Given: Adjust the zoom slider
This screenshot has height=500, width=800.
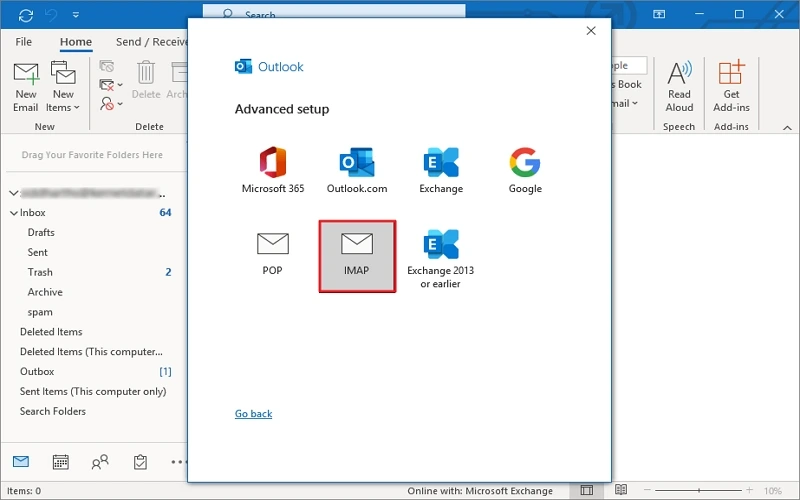Looking at the screenshot, I should (698, 490).
